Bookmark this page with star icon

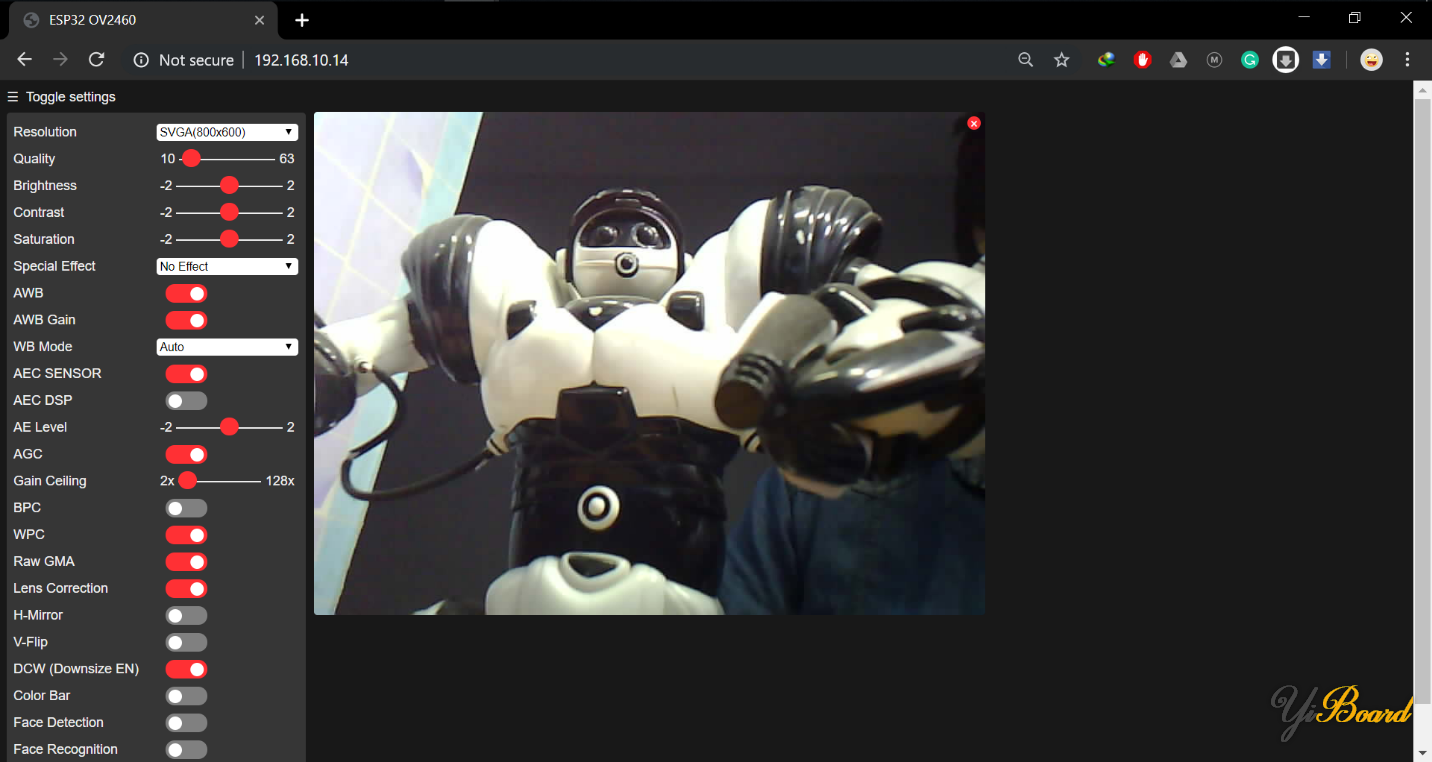point(1062,60)
